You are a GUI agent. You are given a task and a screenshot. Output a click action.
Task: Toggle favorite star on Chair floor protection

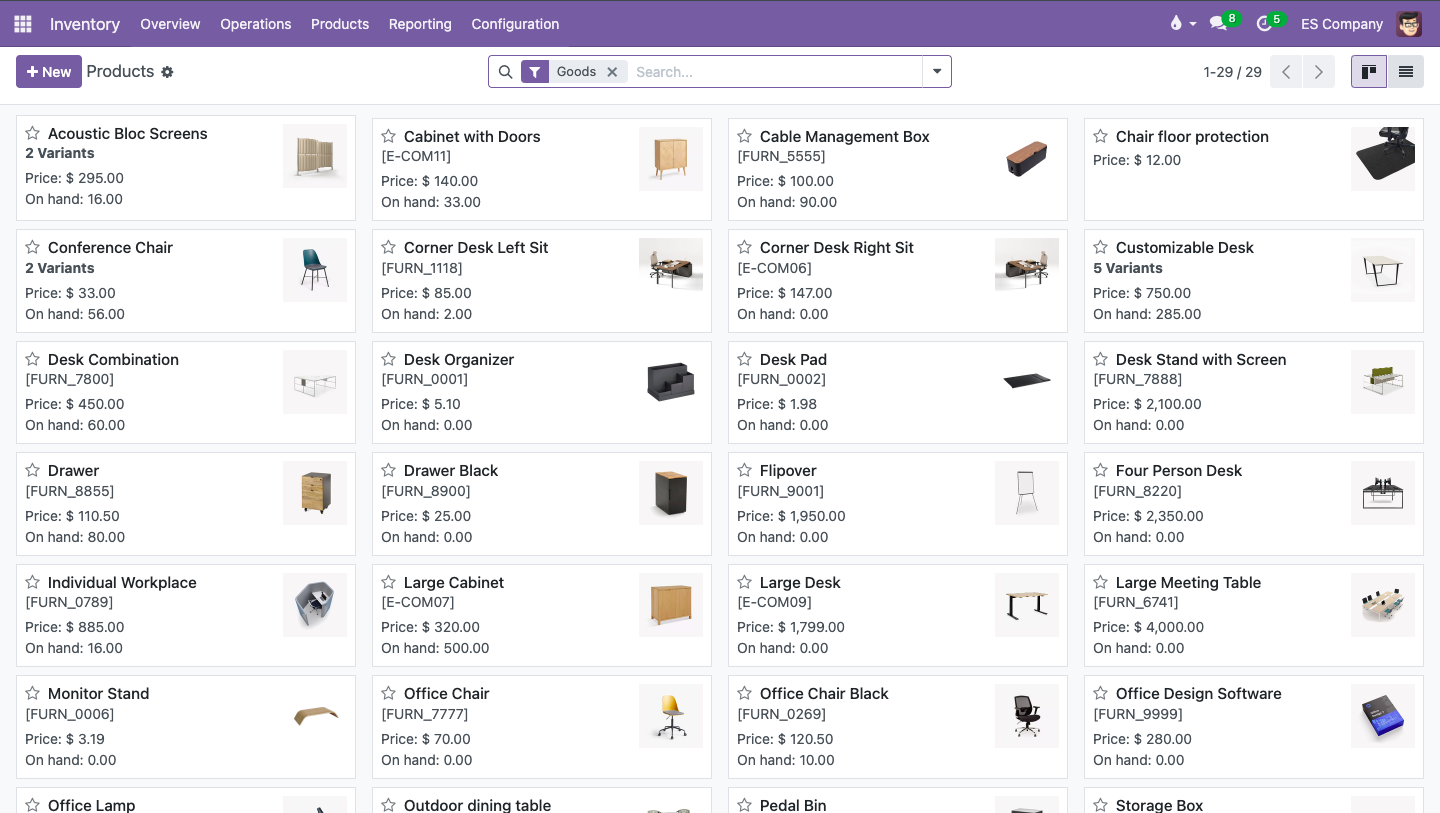1101,136
